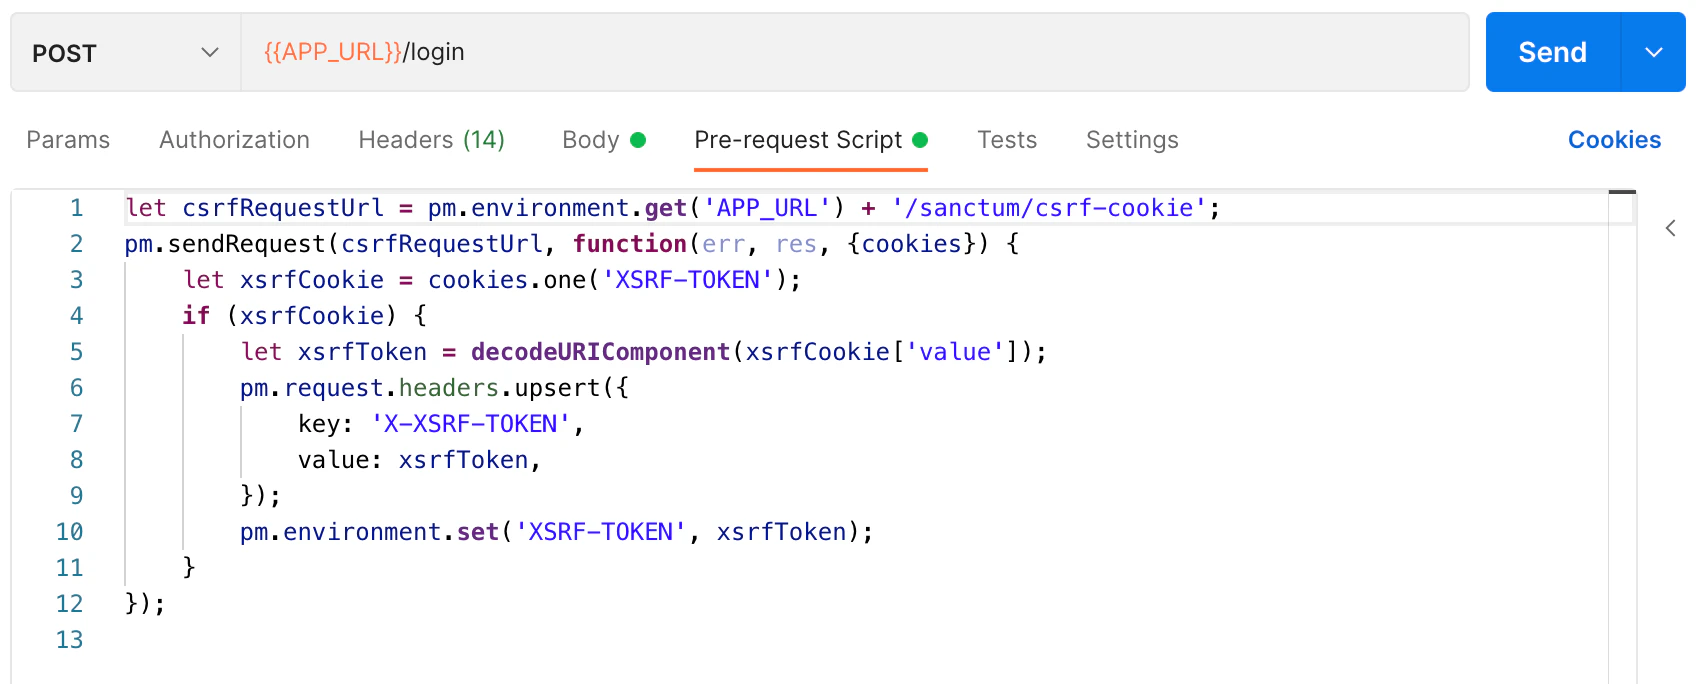Open the Body tab
Viewport: 1696px width, 684px height.
tap(603, 140)
